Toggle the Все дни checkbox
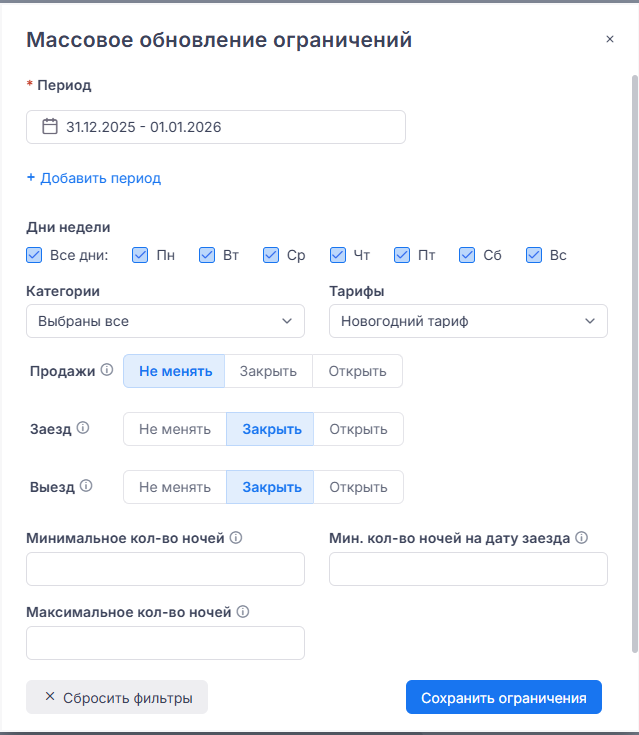639x735 pixels. 35,255
